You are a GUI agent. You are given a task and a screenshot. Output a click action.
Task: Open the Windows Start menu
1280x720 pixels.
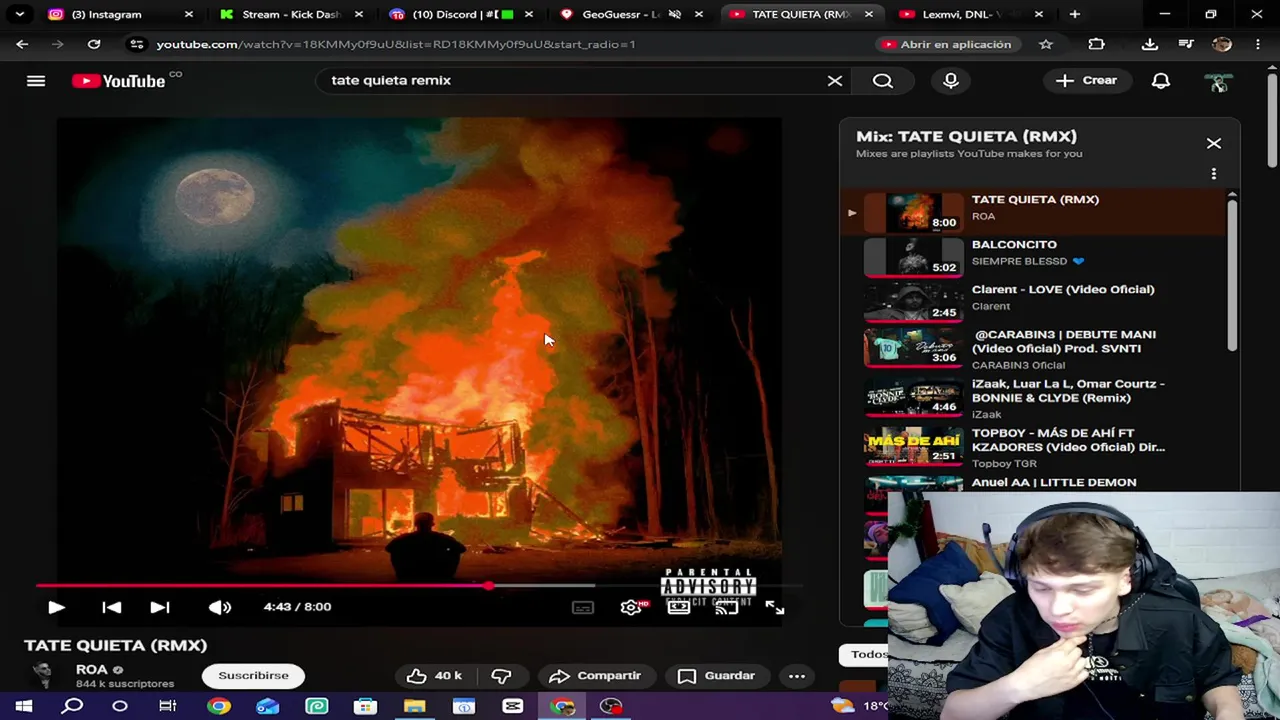[24, 707]
